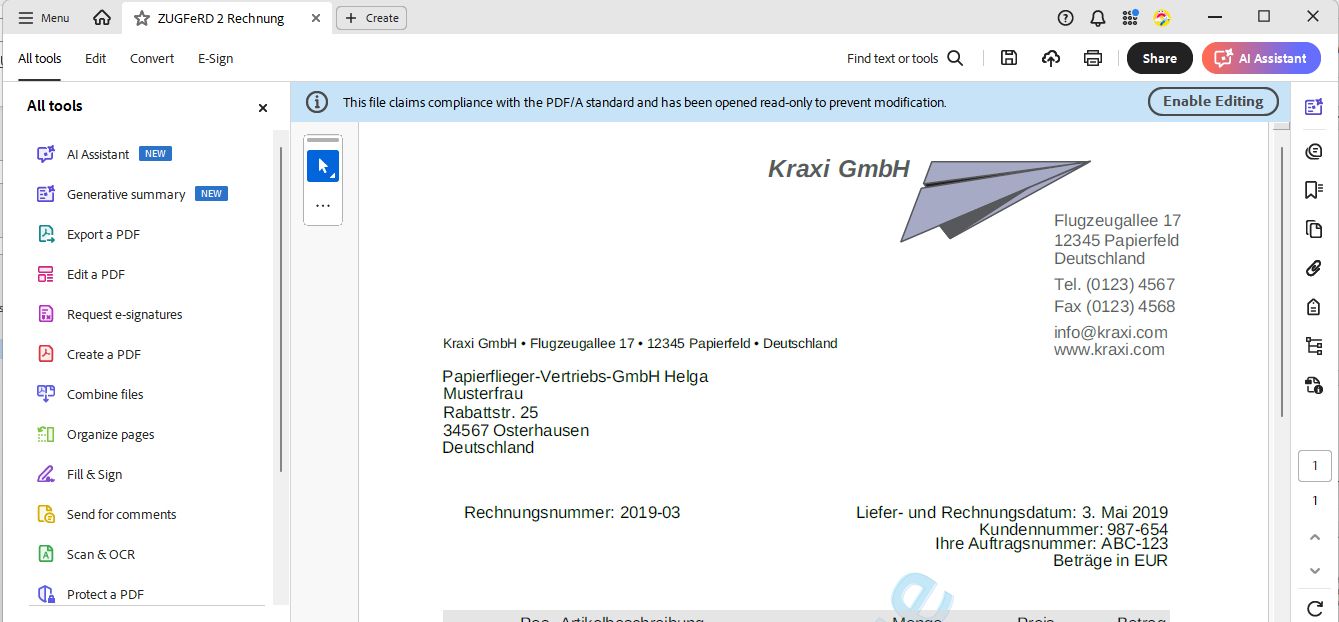The height and width of the screenshot is (622, 1339).
Task: View notifications via the bell icon
Action: coord(1098,18)
